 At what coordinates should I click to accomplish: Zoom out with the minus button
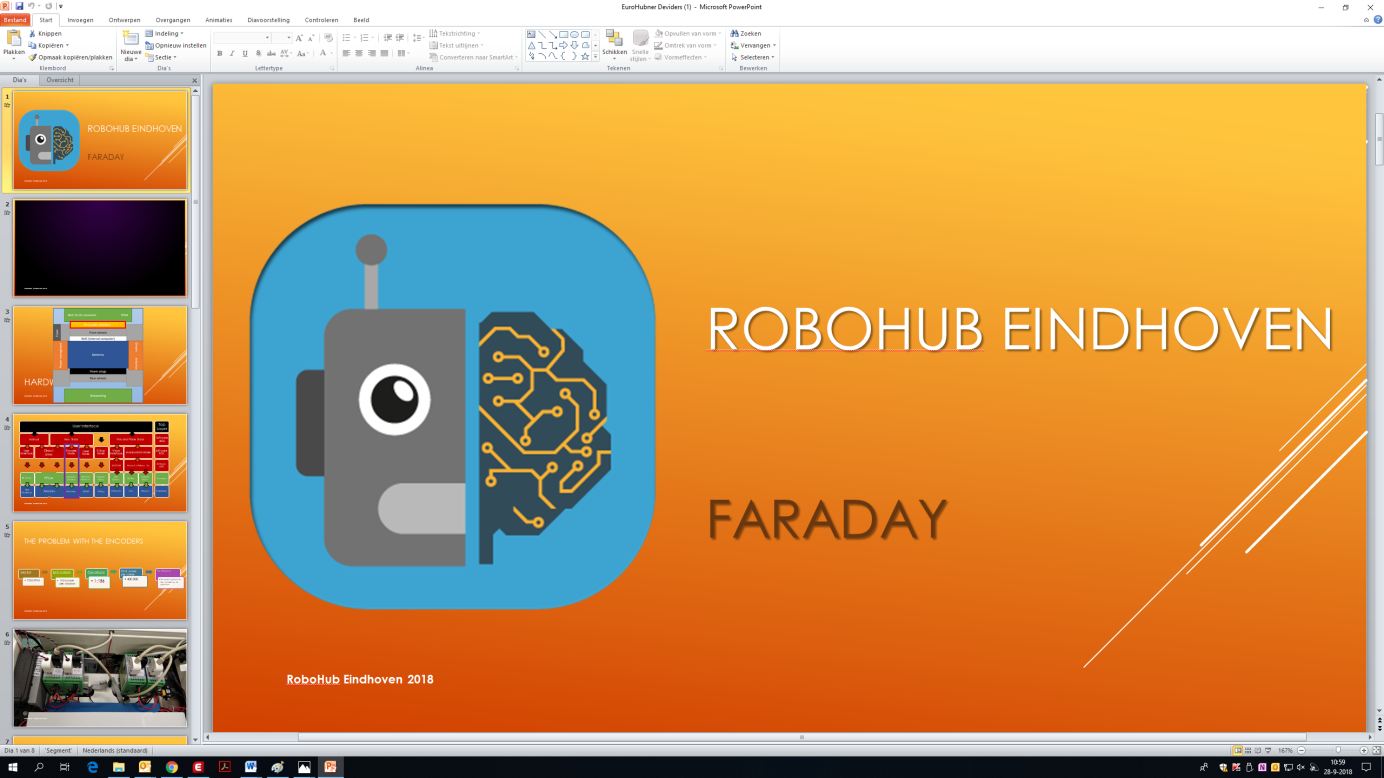click(x=1302, y=750)
